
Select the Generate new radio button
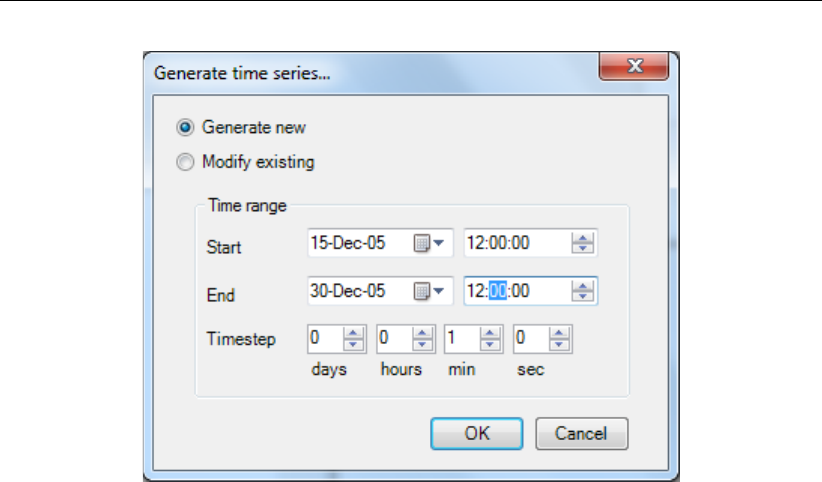pos(184,127)
